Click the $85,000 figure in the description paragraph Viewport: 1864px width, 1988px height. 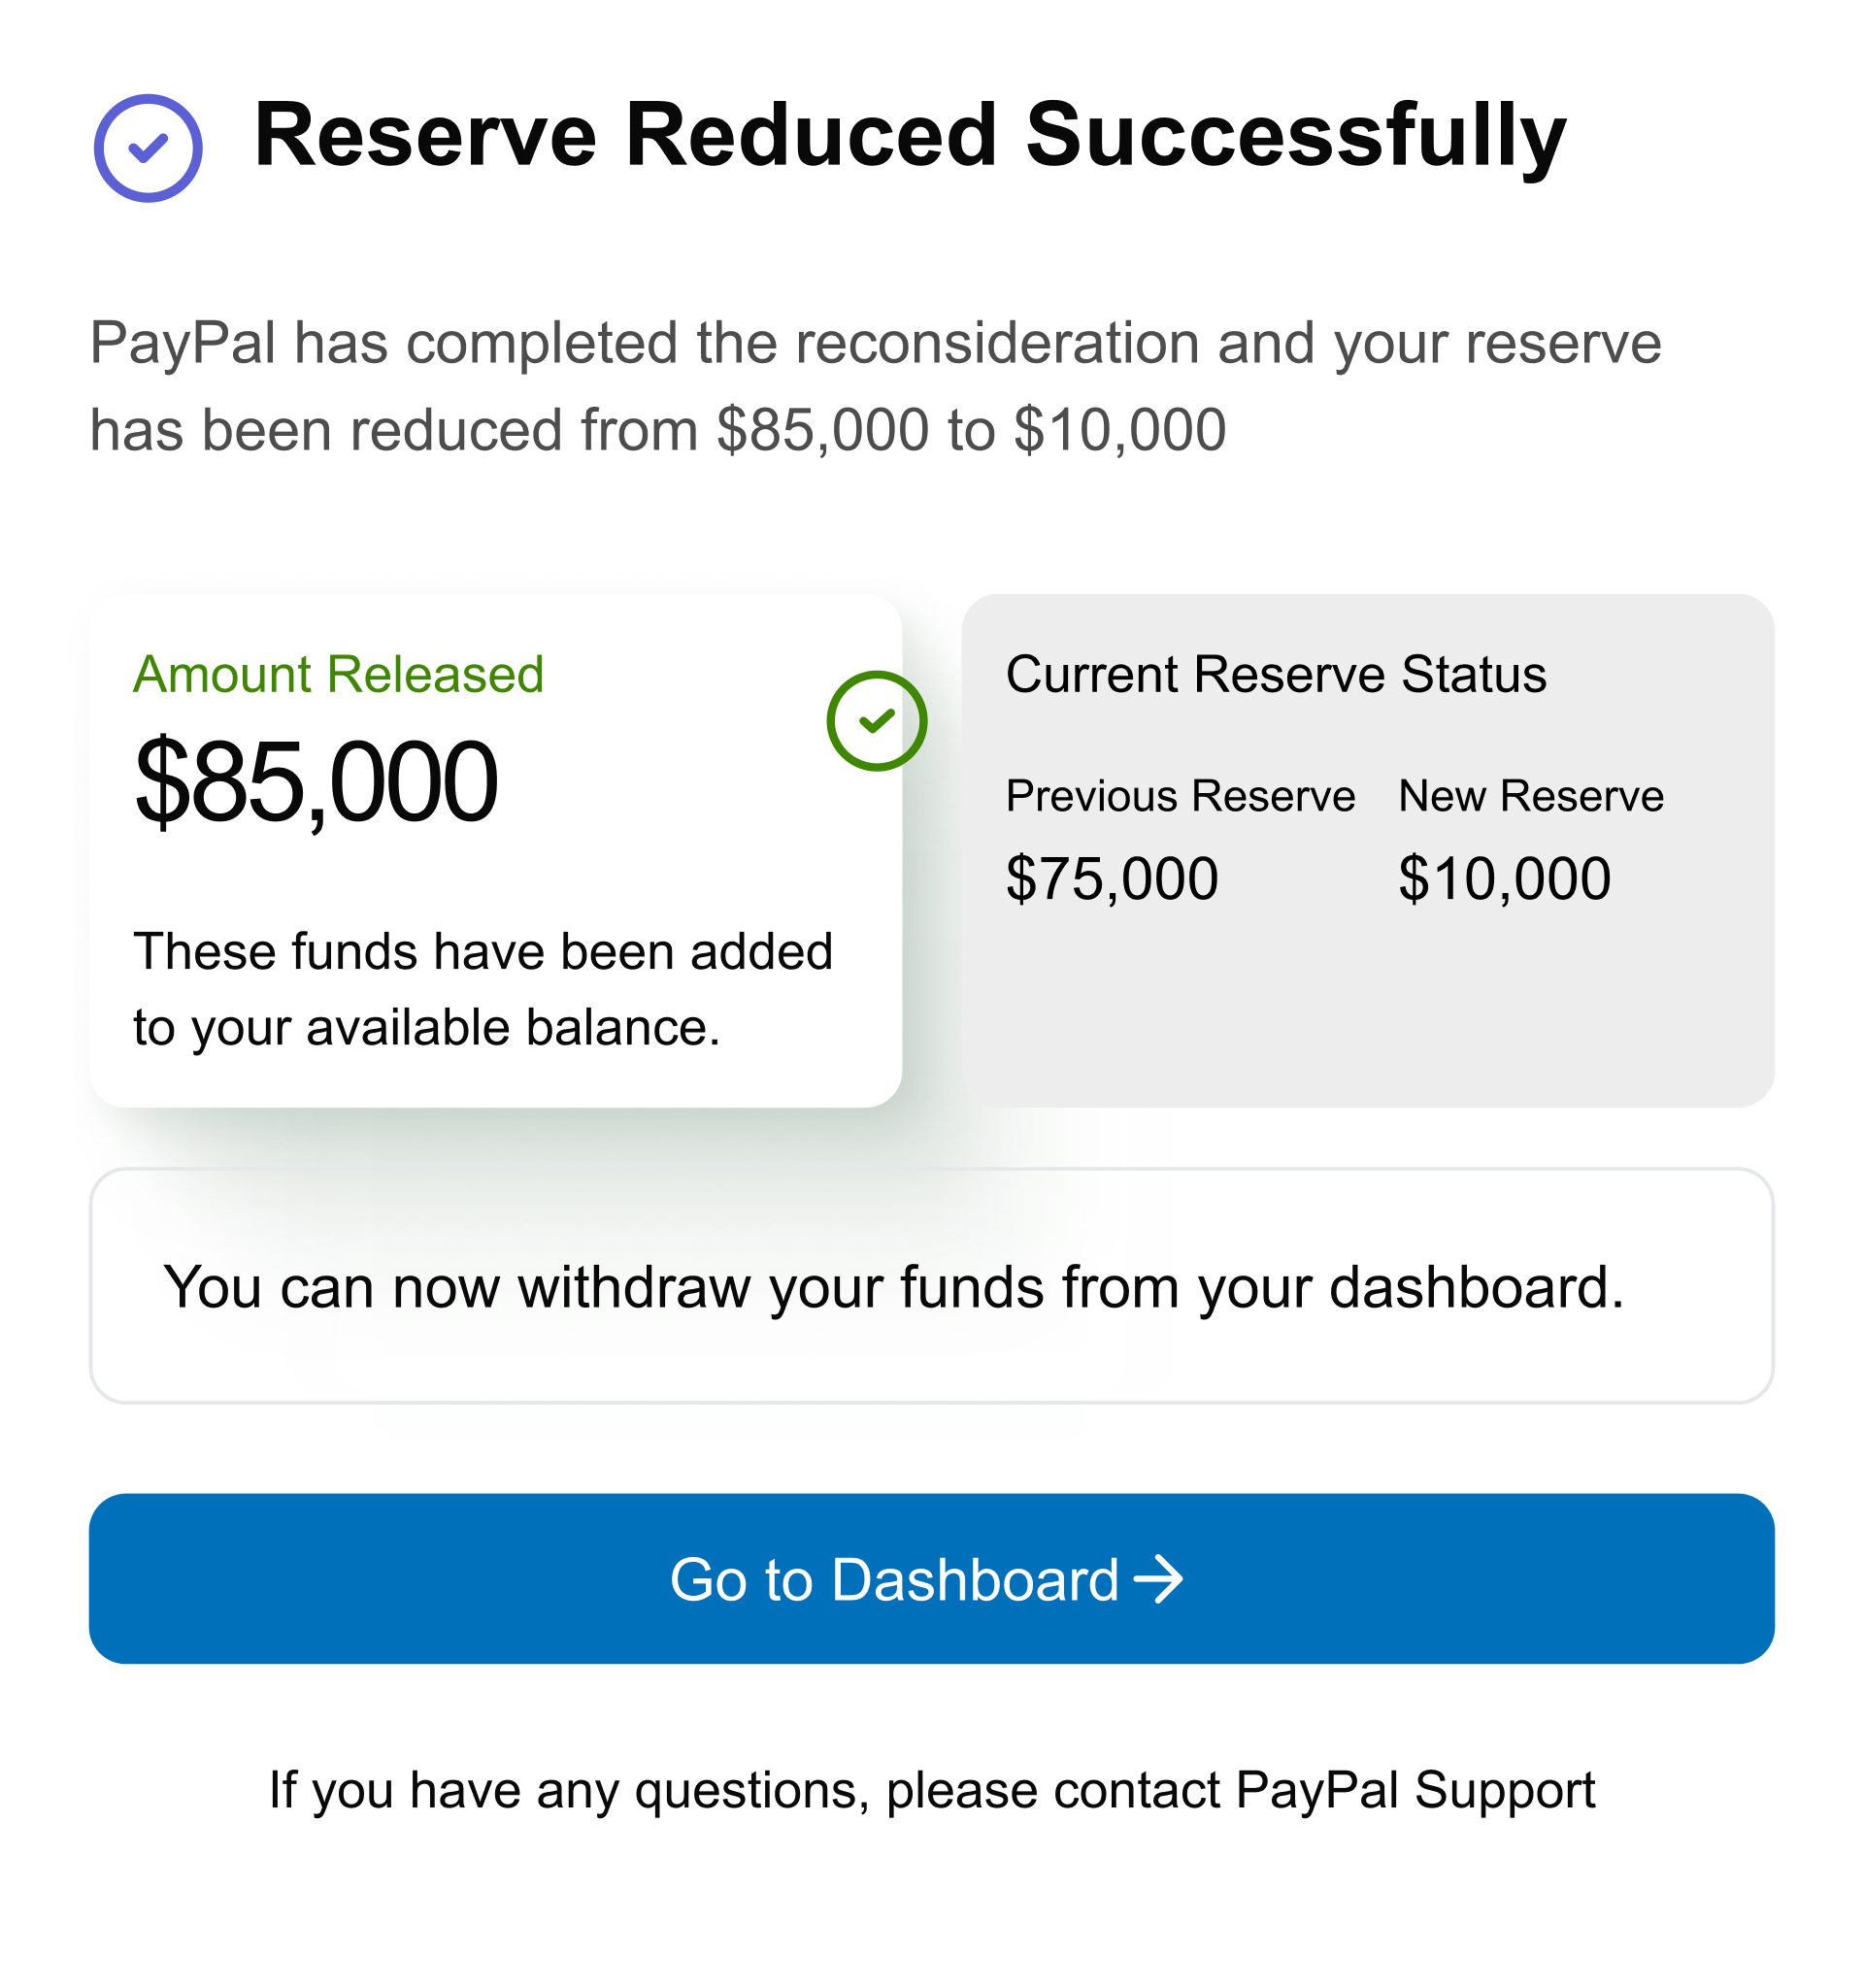823,430
